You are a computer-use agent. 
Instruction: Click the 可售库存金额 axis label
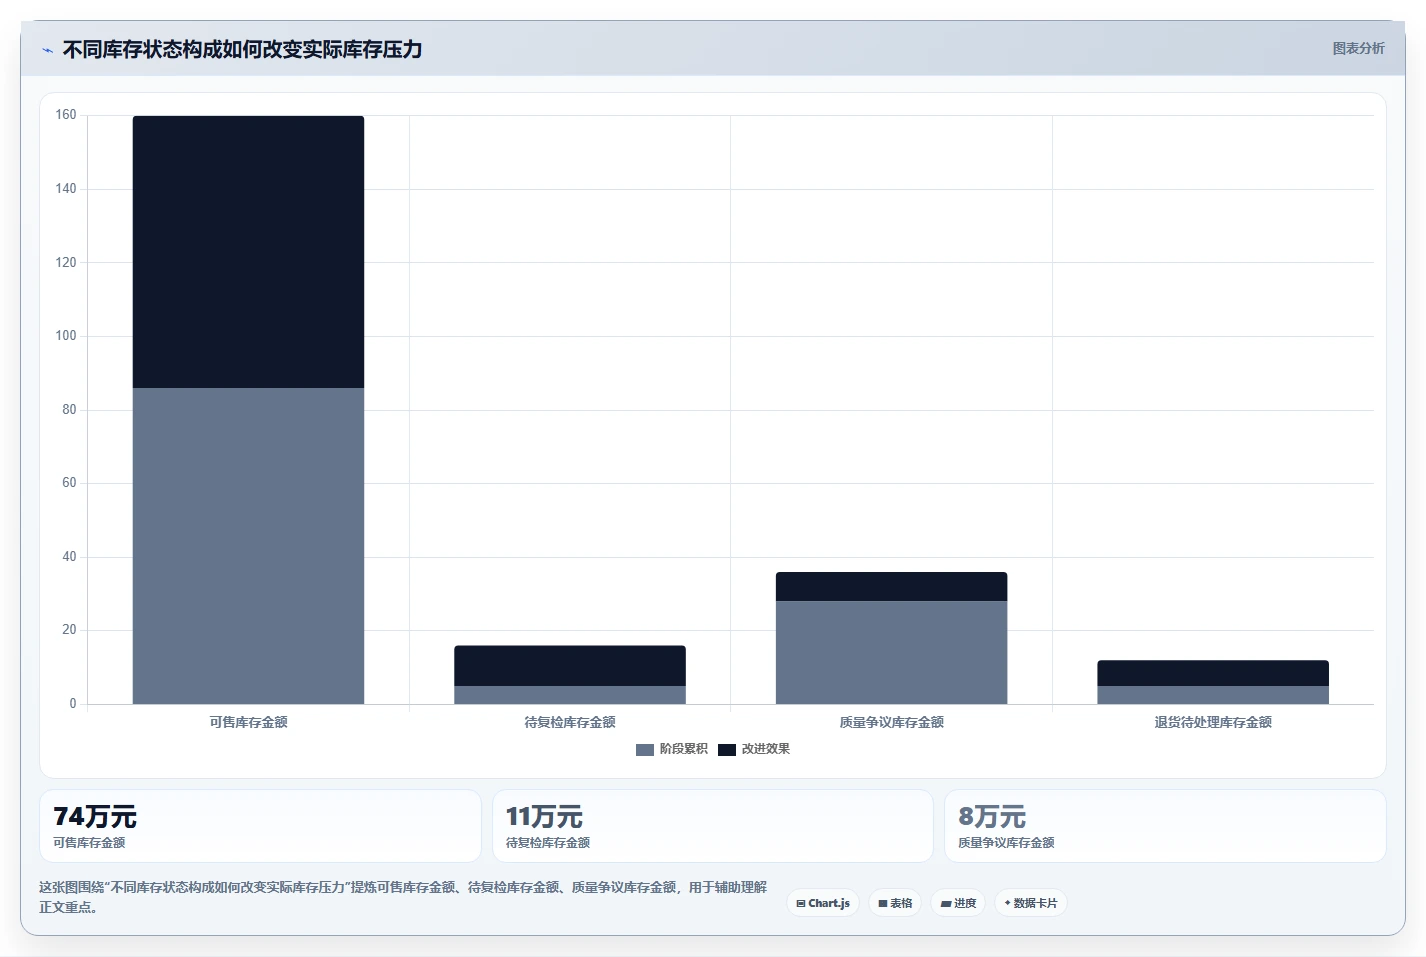248,722
